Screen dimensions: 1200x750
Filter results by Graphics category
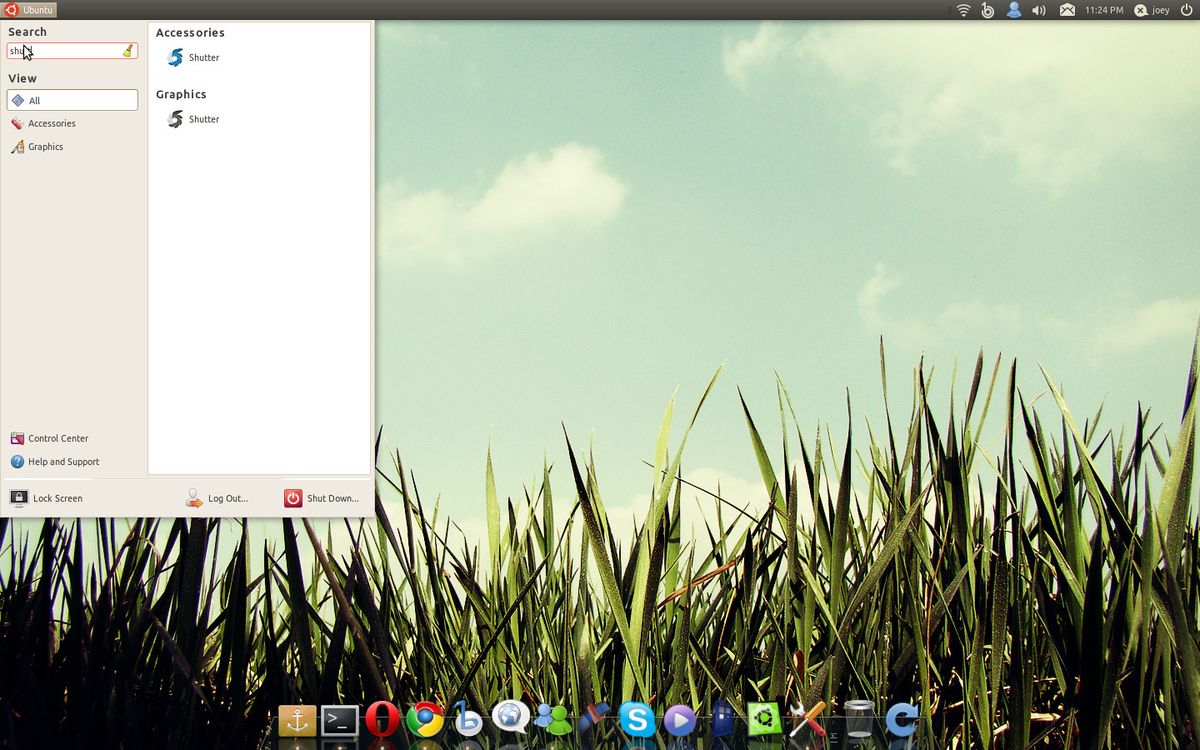tap(45, 147)
